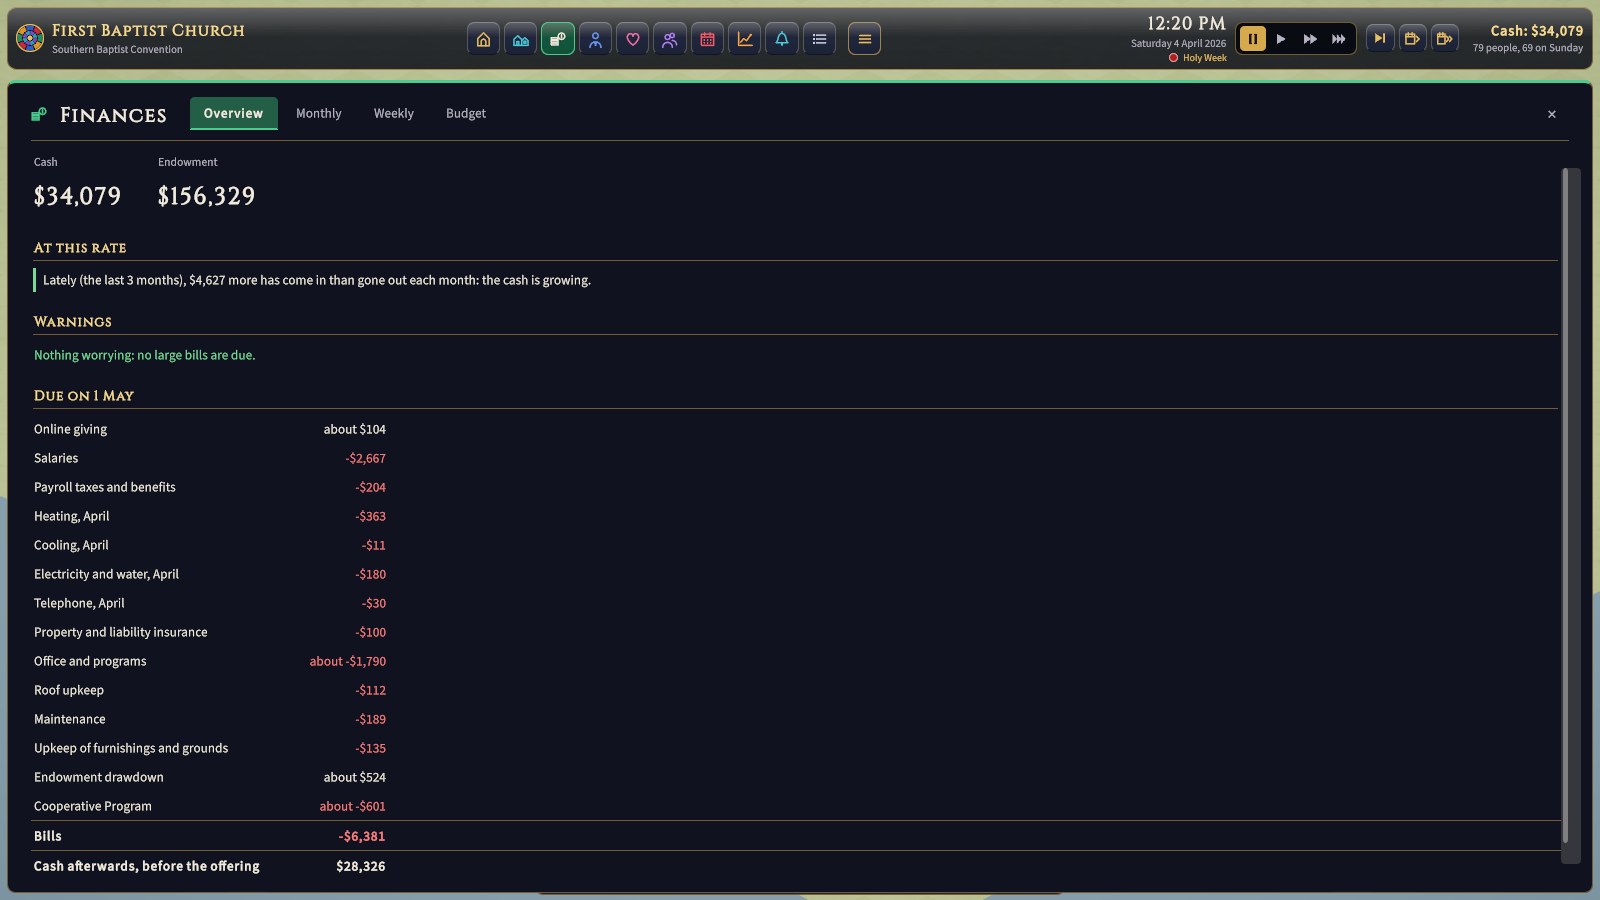
Task: Open the white bulleted list icon
Action: tap(819, 39)
